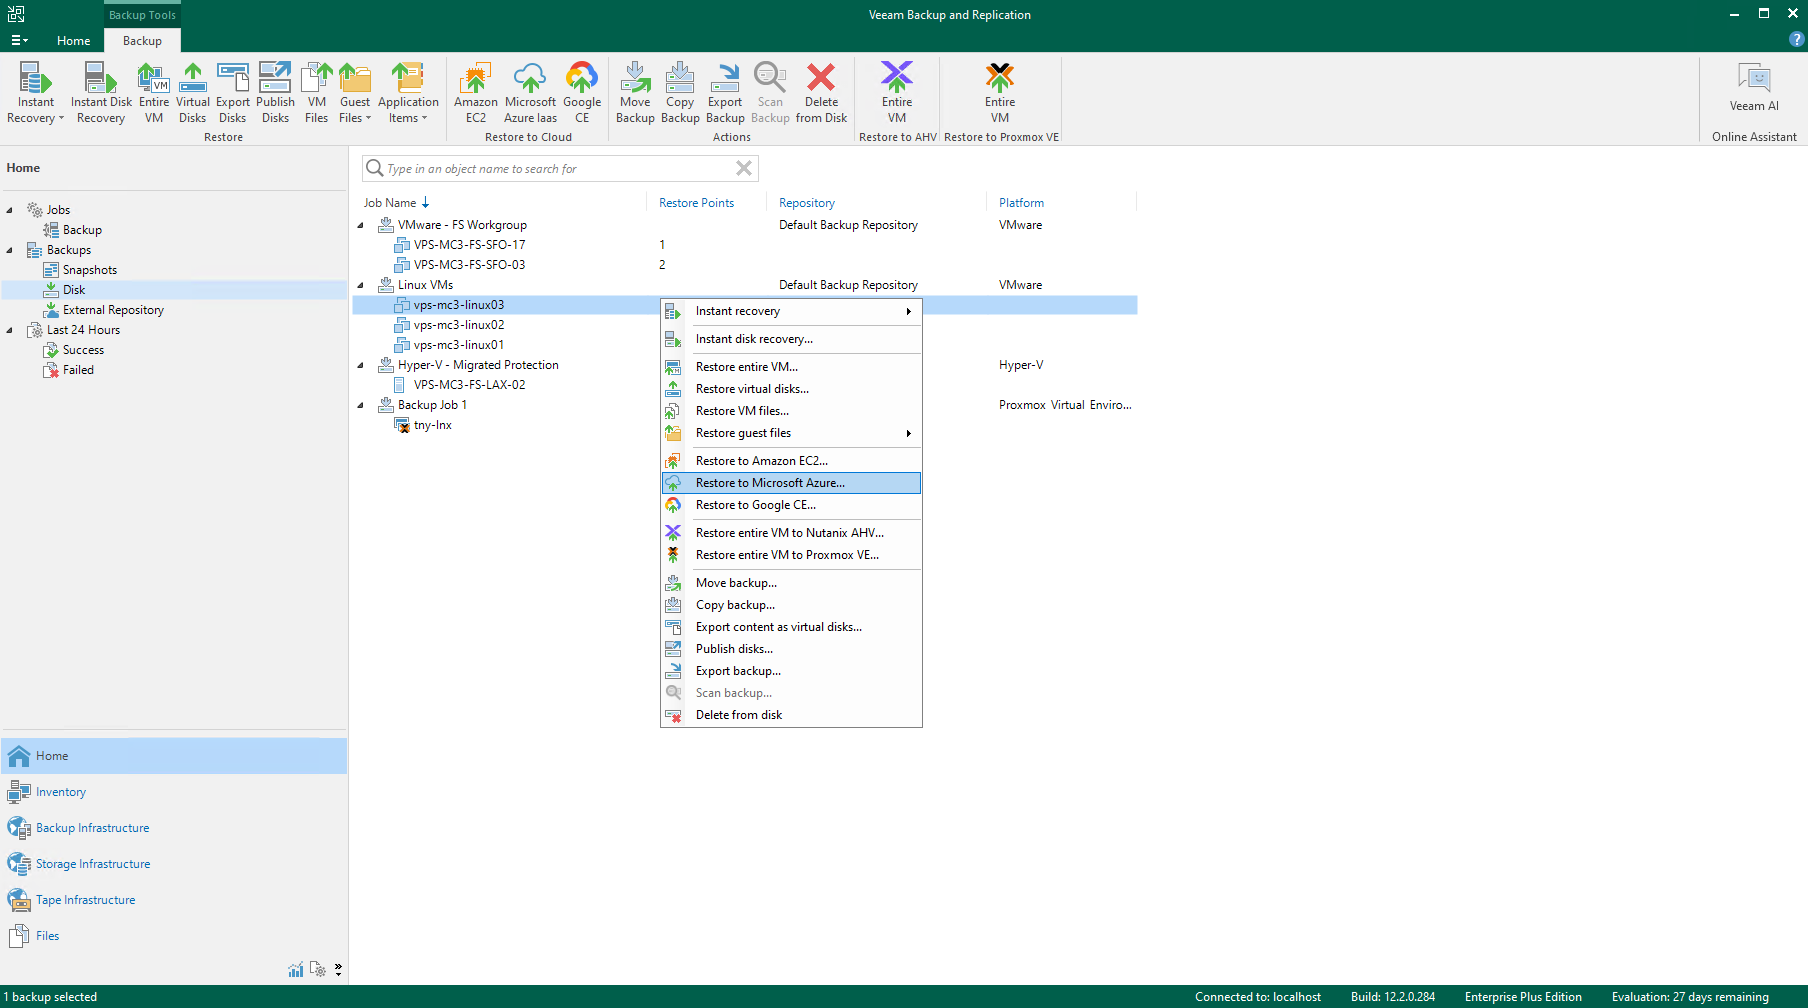
Task: Collapse the Jobs tree node
Action: pos(10,210)
